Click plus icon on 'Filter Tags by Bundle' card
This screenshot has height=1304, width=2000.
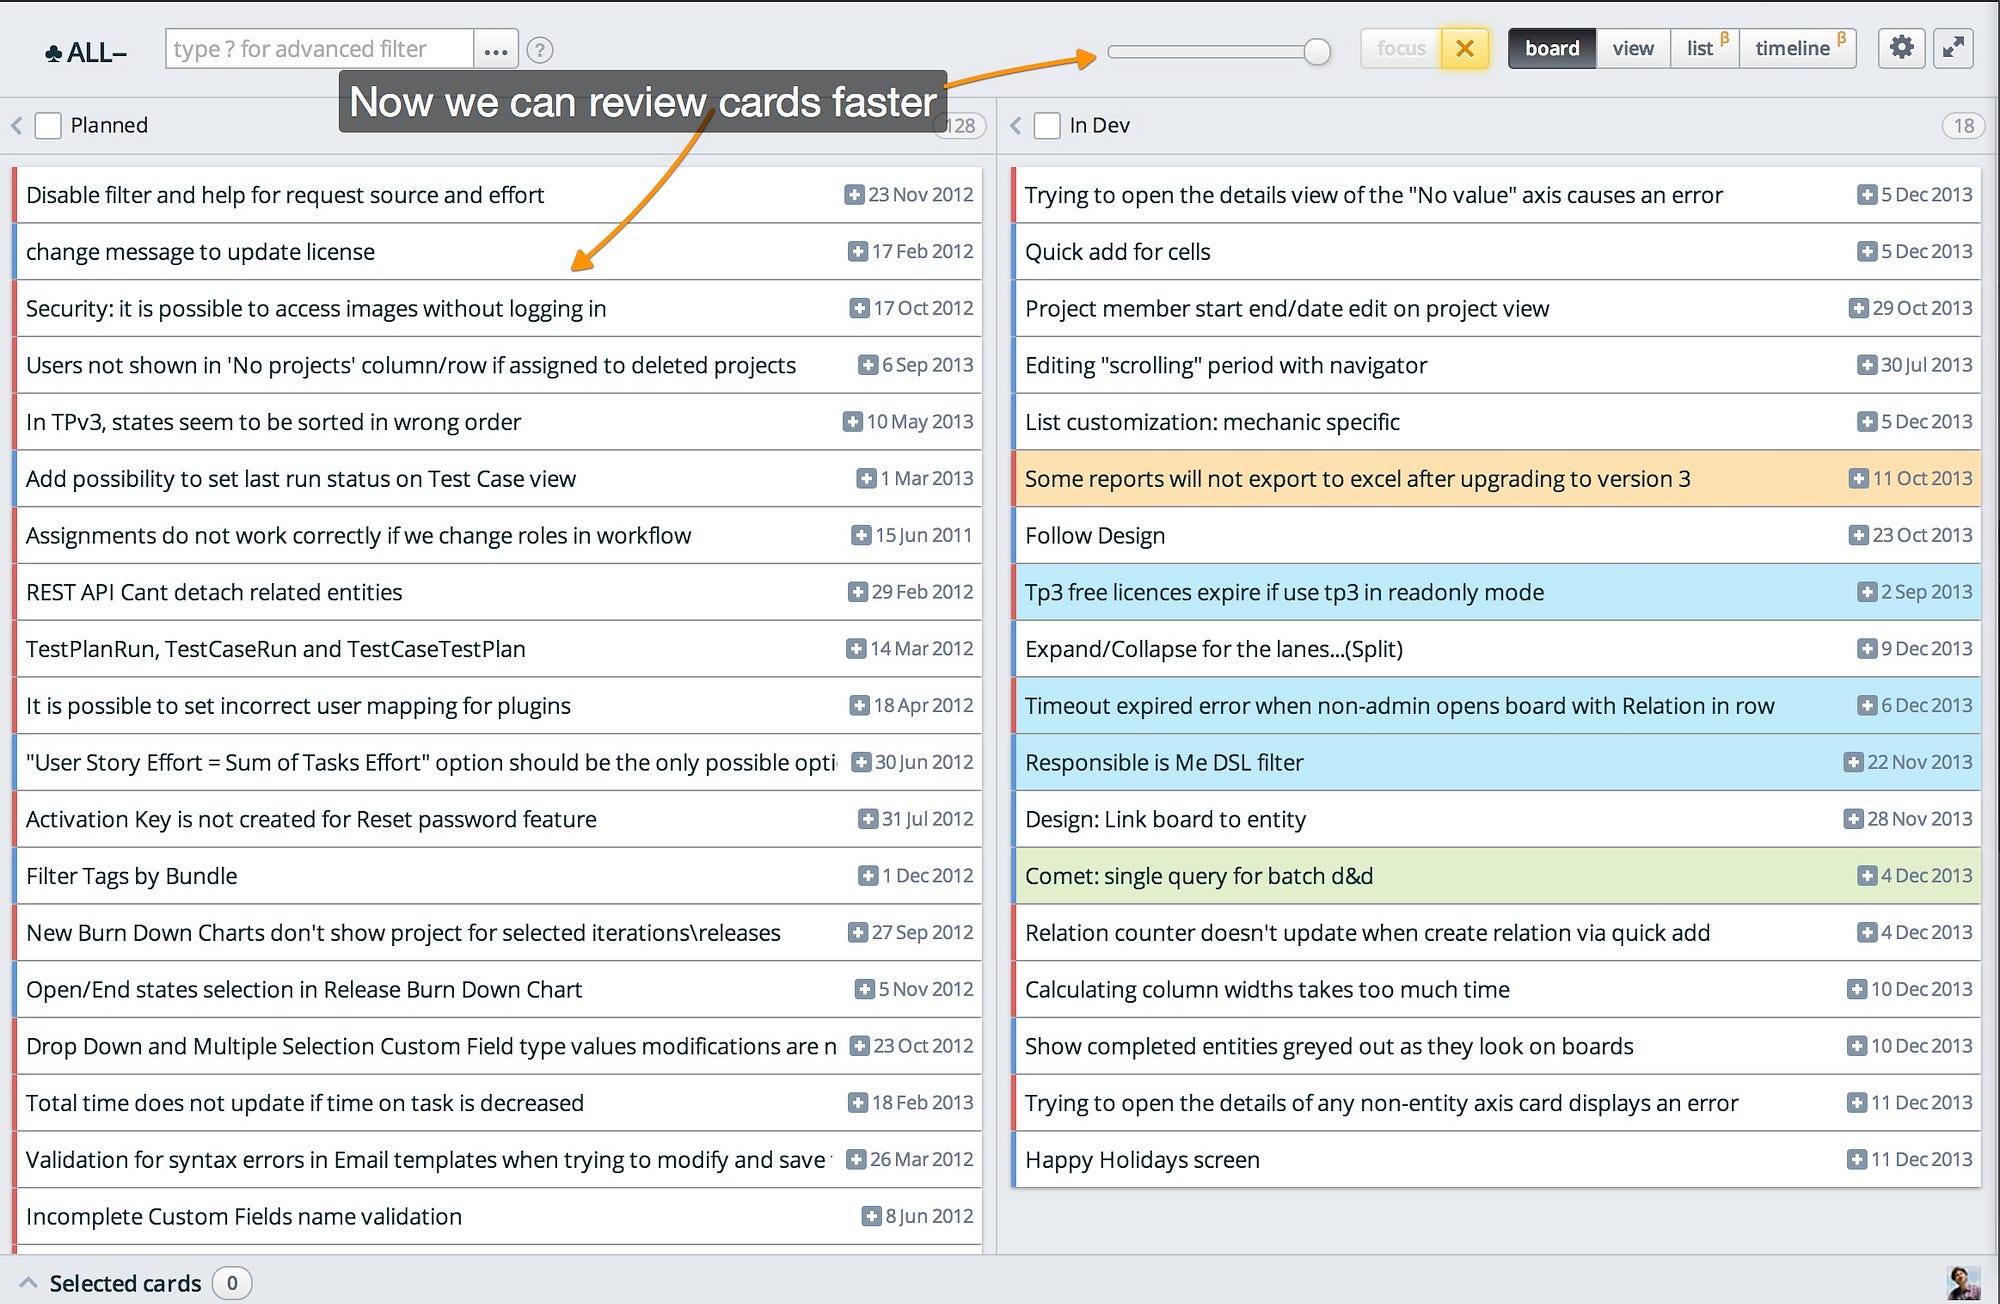(x=868, y=876)
